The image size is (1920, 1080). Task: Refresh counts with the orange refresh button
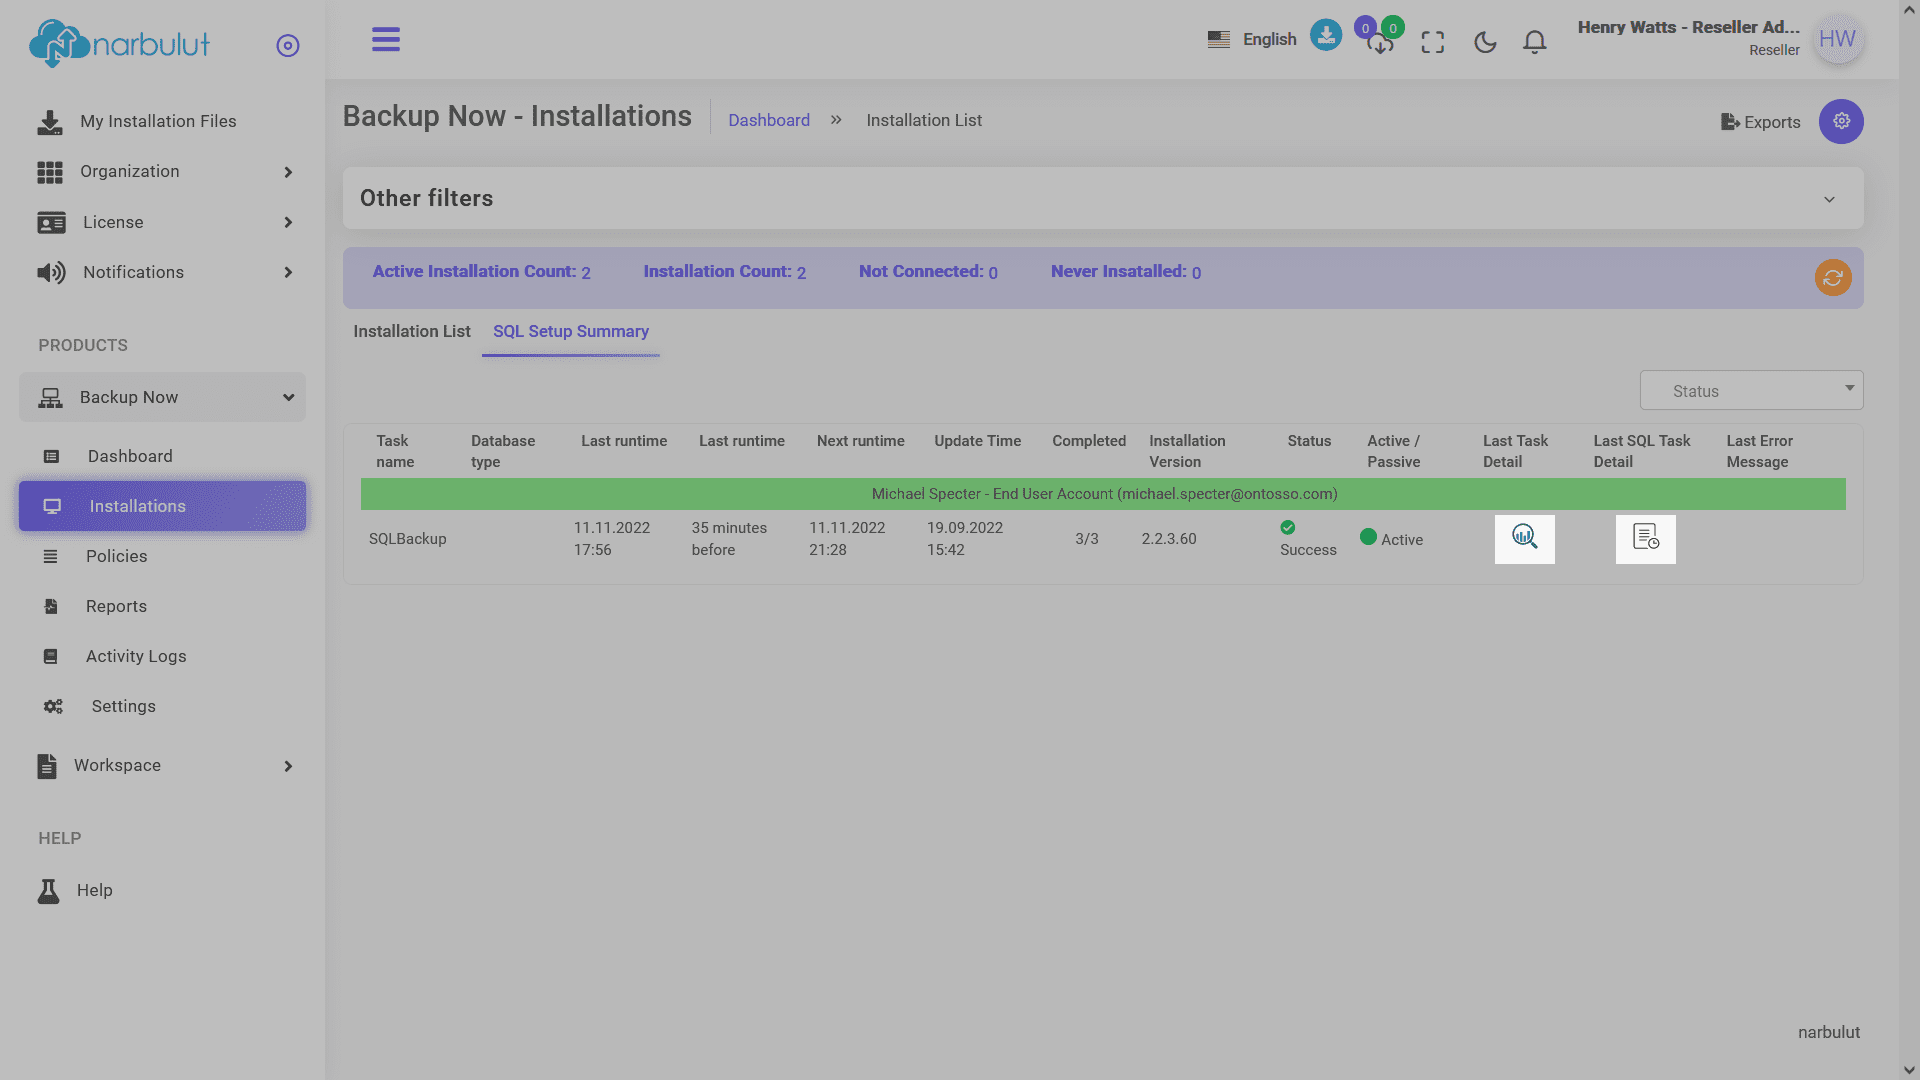[1833, 278]
